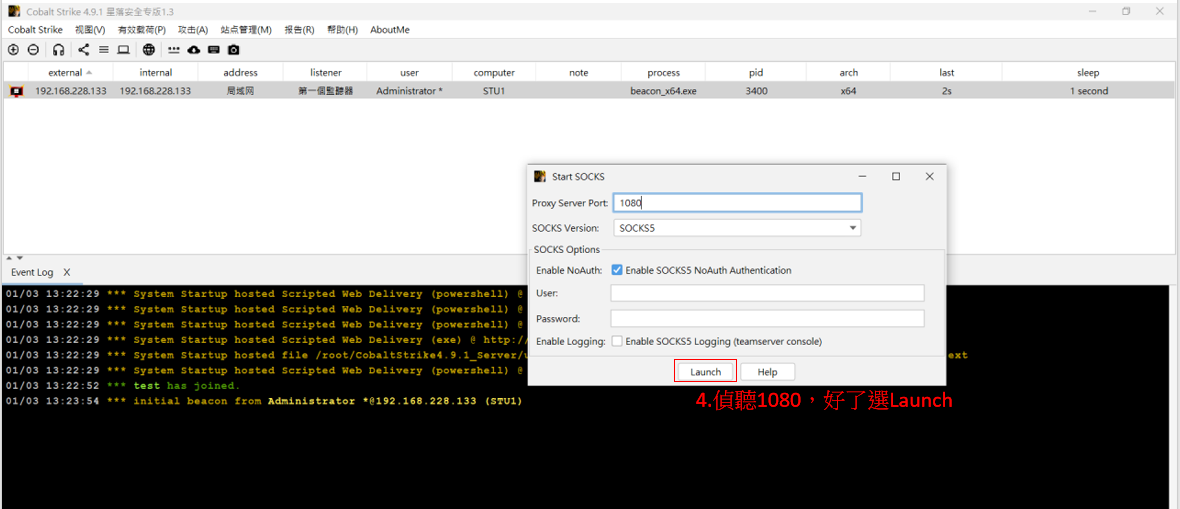Click Cobalt Strike logo in main title bar
Viewport: 1180px width, 509px height.
[14, 11]
